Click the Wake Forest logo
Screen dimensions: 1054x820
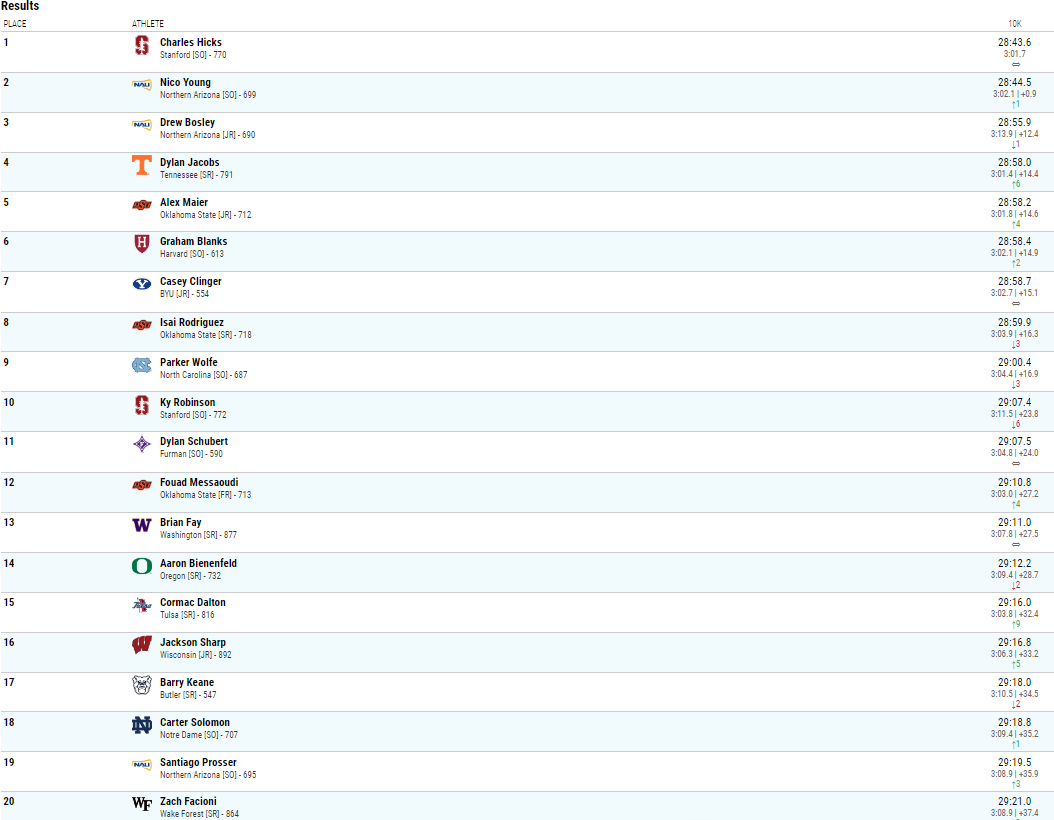tap(142, 804)
